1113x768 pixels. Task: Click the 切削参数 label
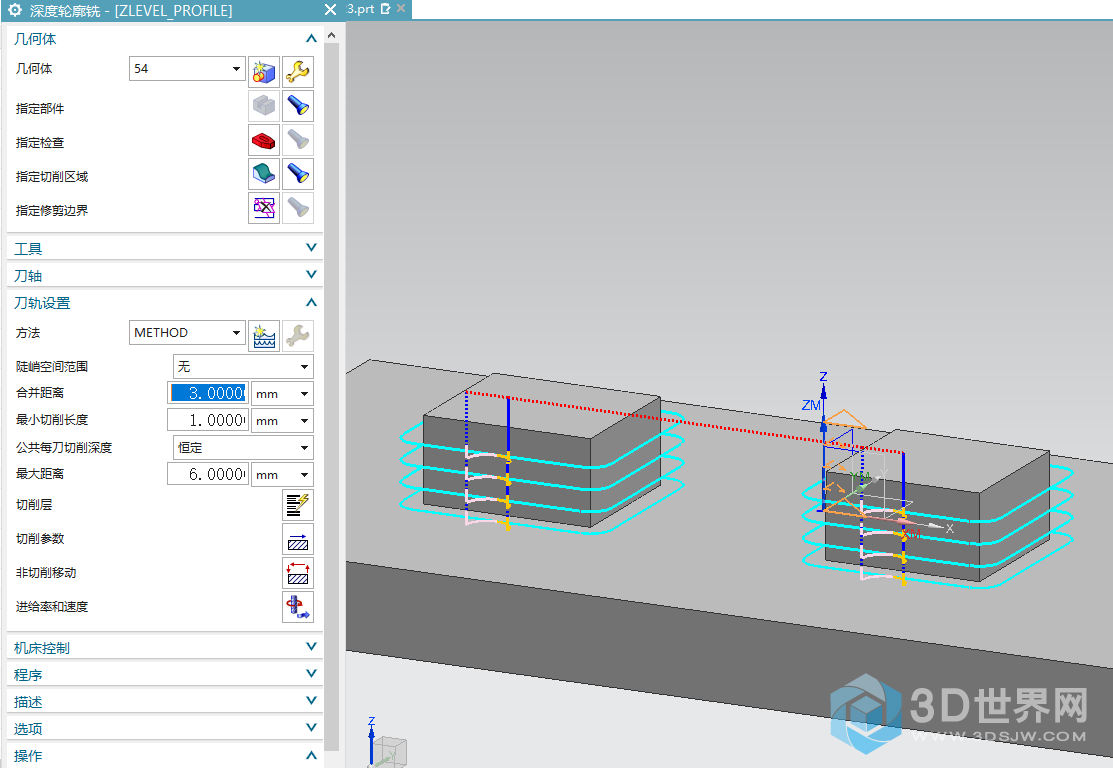(40, 539)
